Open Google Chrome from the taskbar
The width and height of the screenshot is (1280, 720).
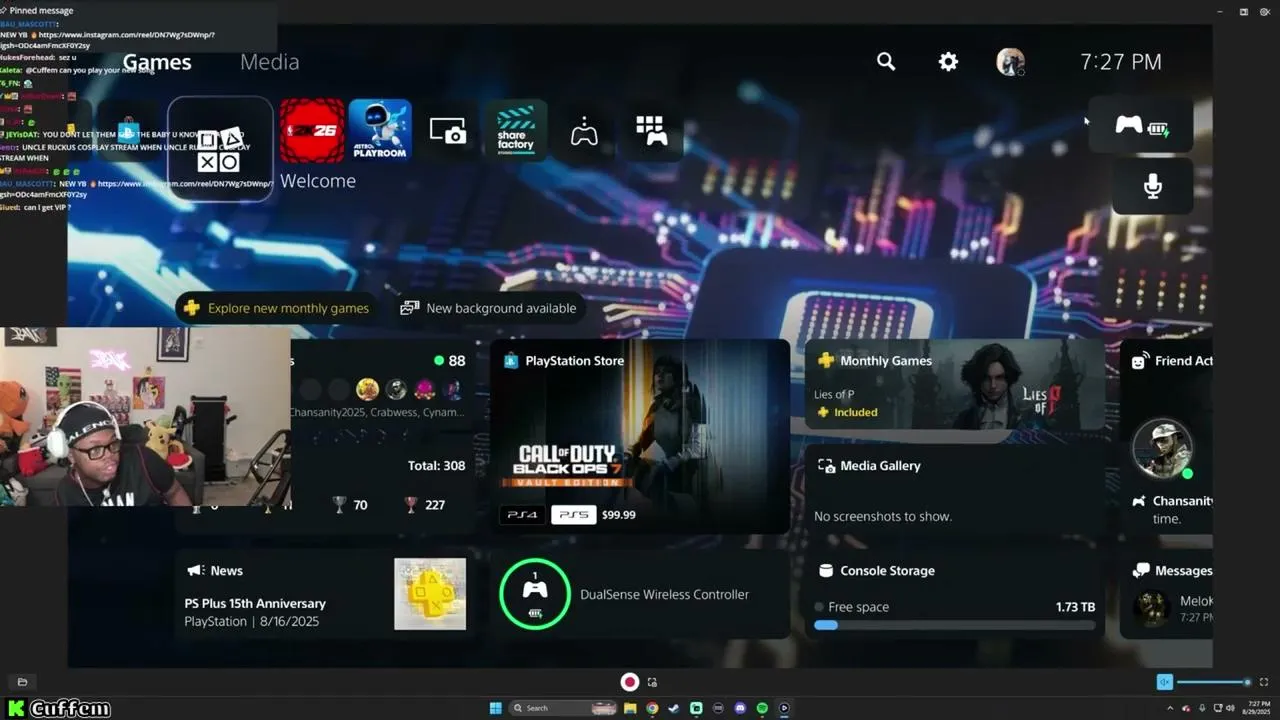[652, 709]
